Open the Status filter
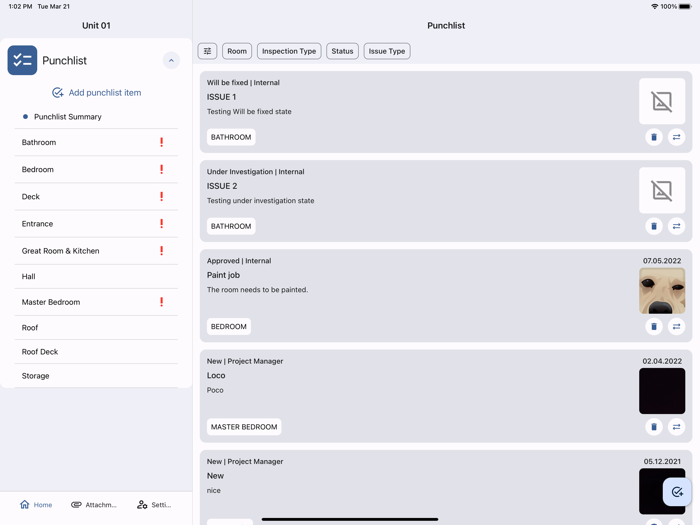700x525 pixels. (342, 51)
